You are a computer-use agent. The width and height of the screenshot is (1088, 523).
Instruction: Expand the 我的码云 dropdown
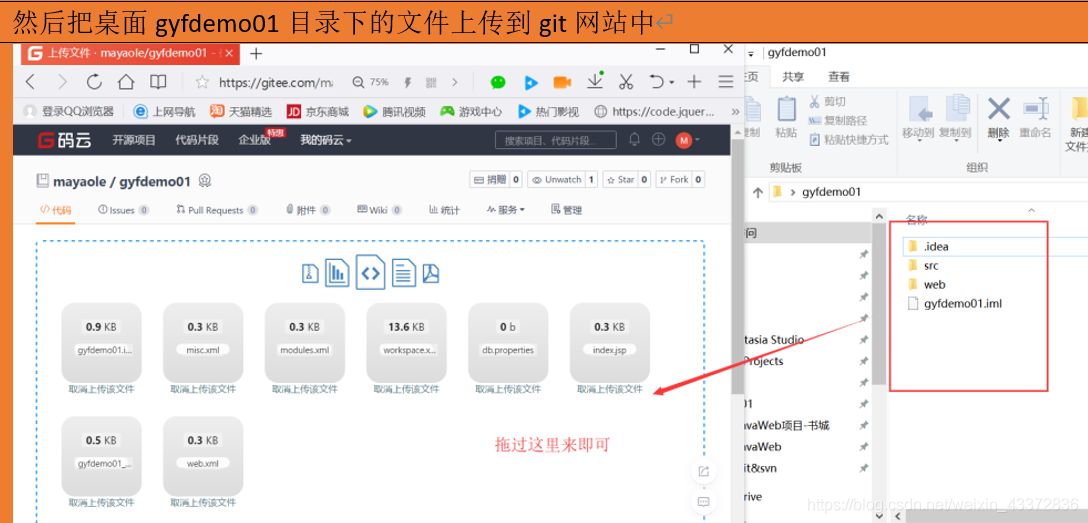(325, 140)
